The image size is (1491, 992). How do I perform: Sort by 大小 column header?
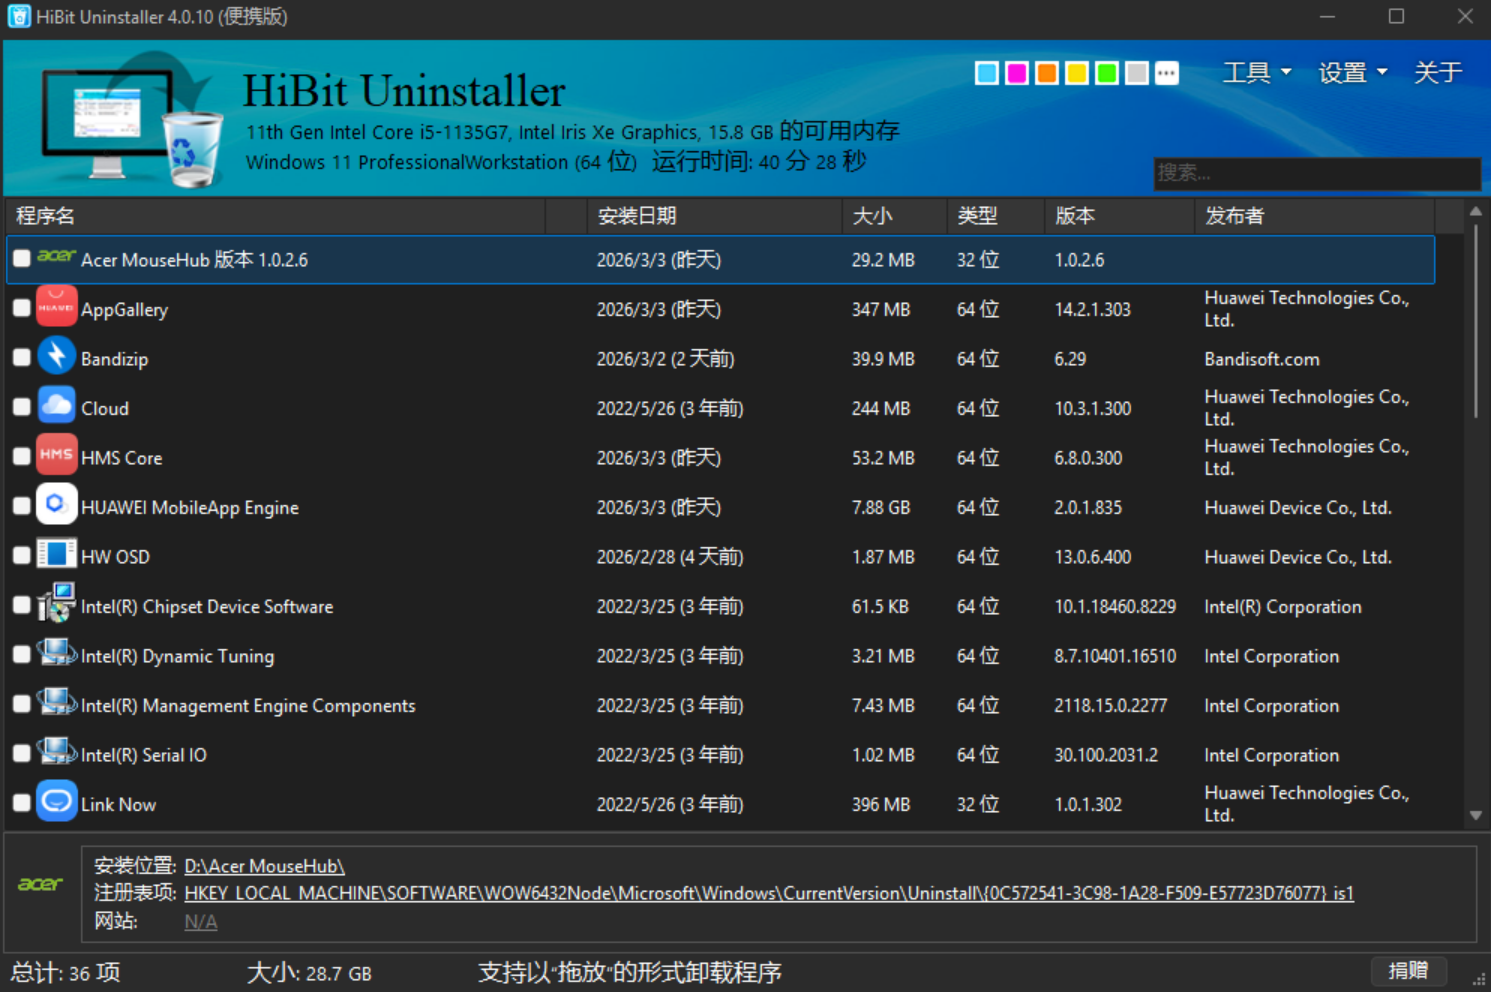[894, 216]
